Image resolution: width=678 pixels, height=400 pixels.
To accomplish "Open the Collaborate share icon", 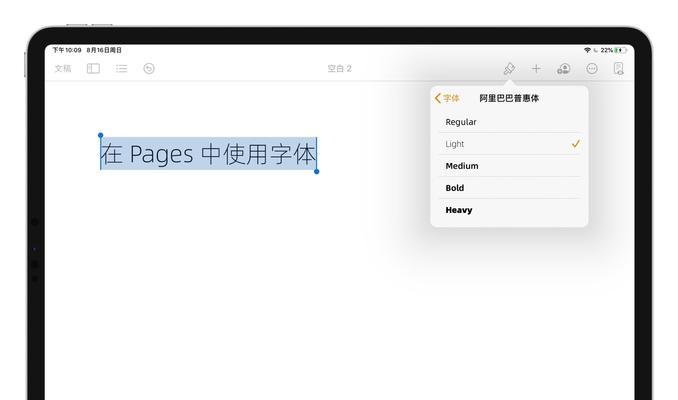I will pos(563,68).
